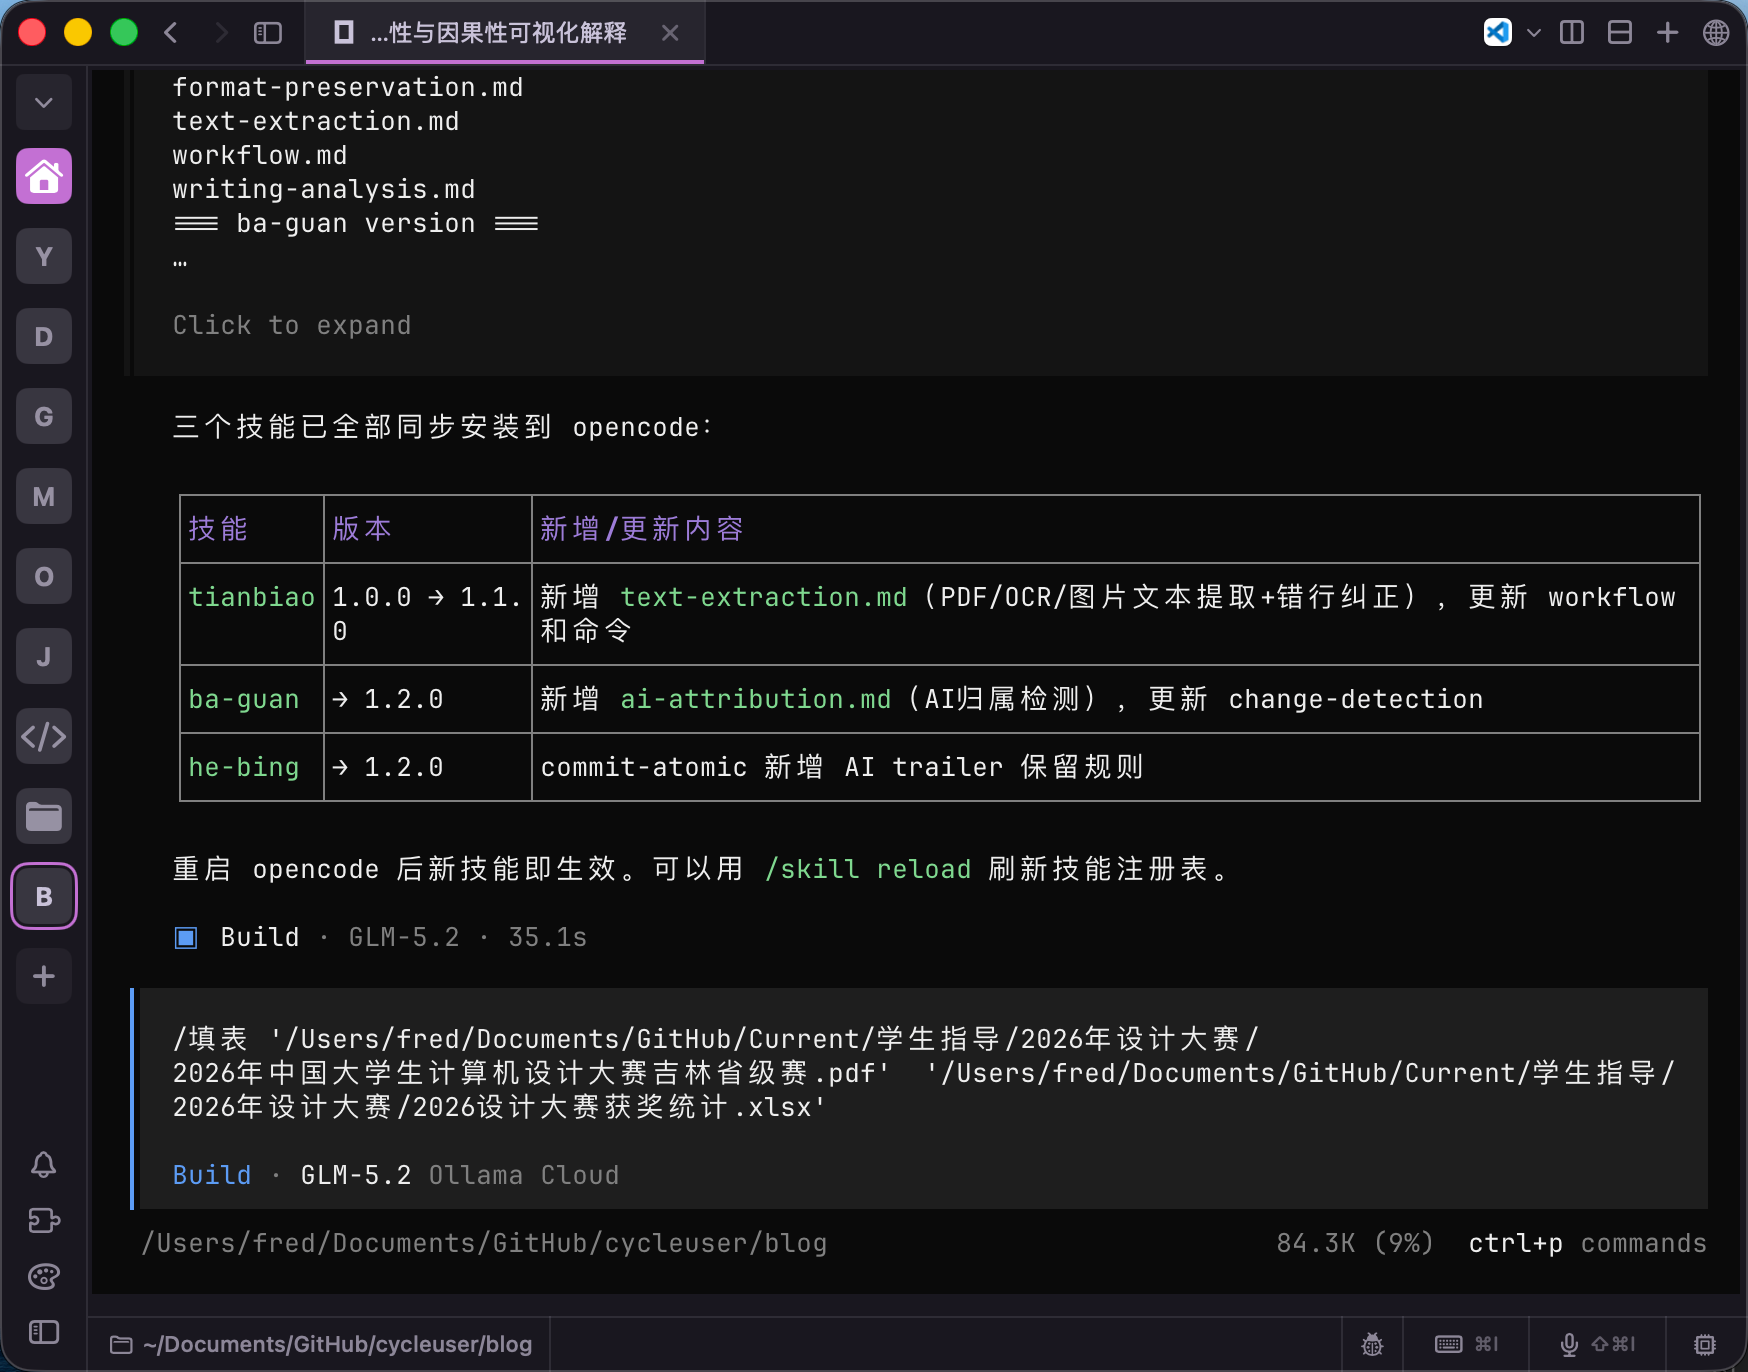Add a new workspace with plus
1748x1372 pixels.
(x=44, y=976)
